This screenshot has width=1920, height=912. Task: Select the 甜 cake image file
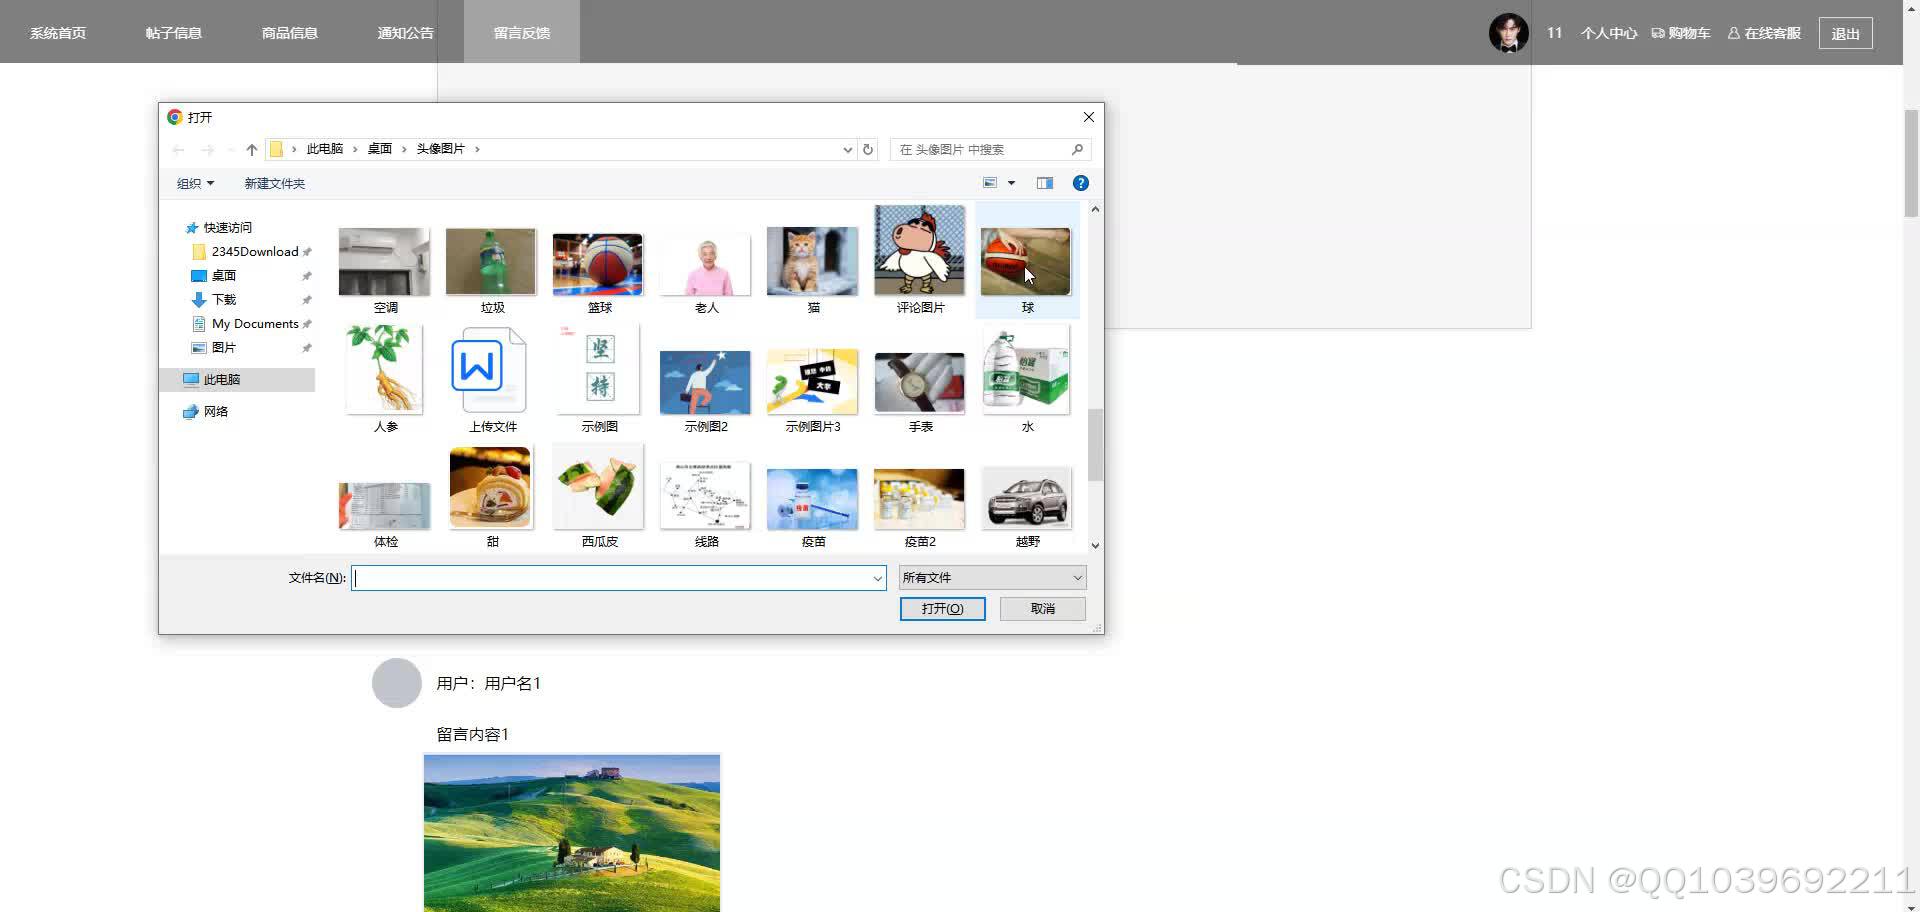(x=491, y=487)
